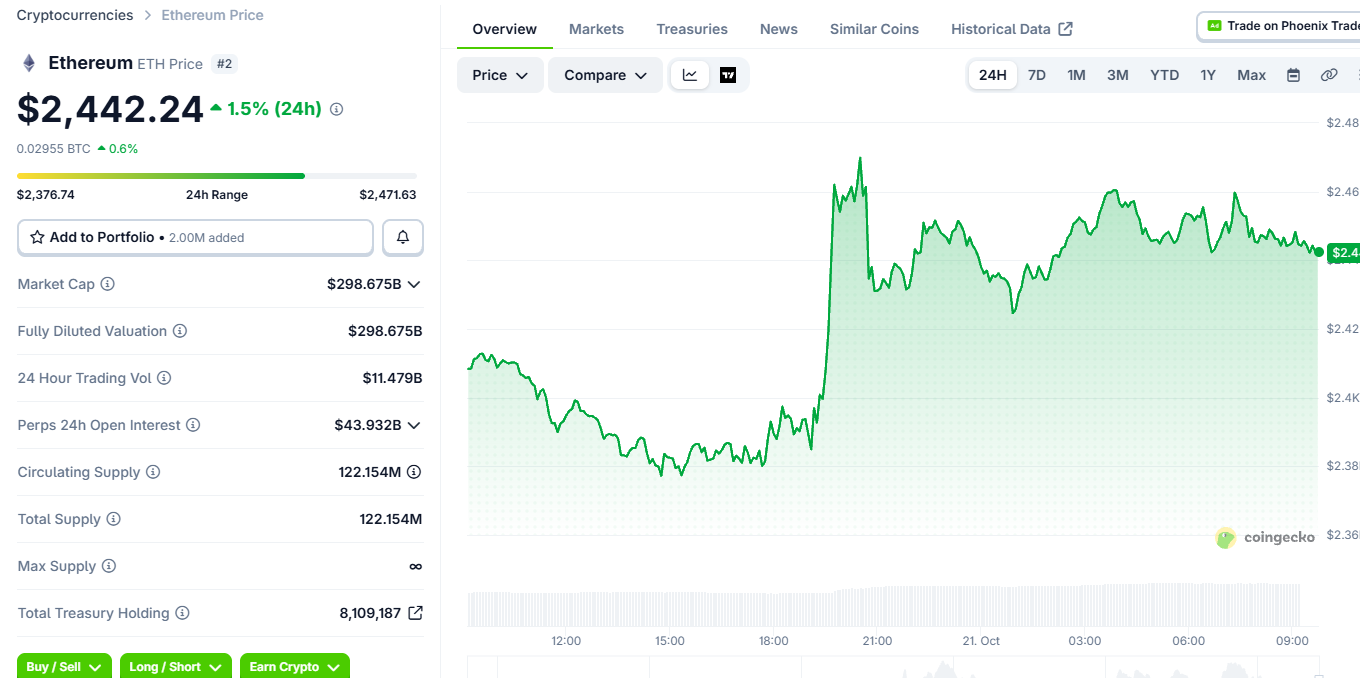Open the Buy / Sell dropdown
Screen dimensions: 1360x678
(x=65, y=666)
